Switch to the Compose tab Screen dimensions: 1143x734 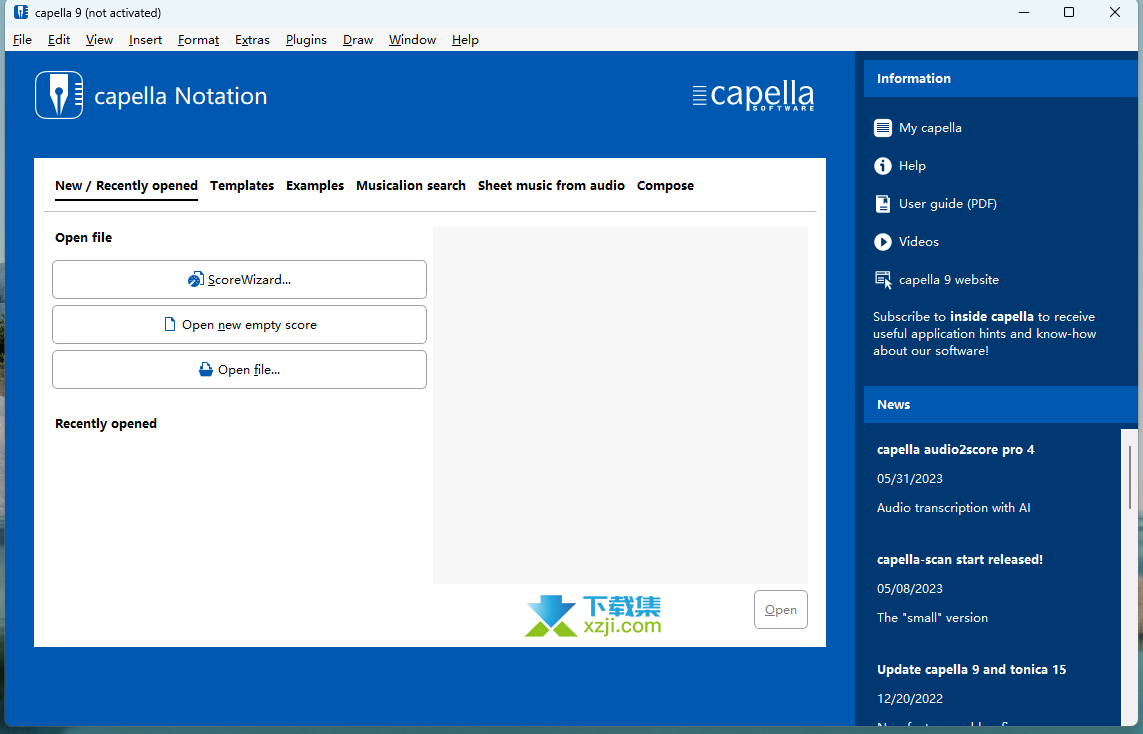click(666, 186)
